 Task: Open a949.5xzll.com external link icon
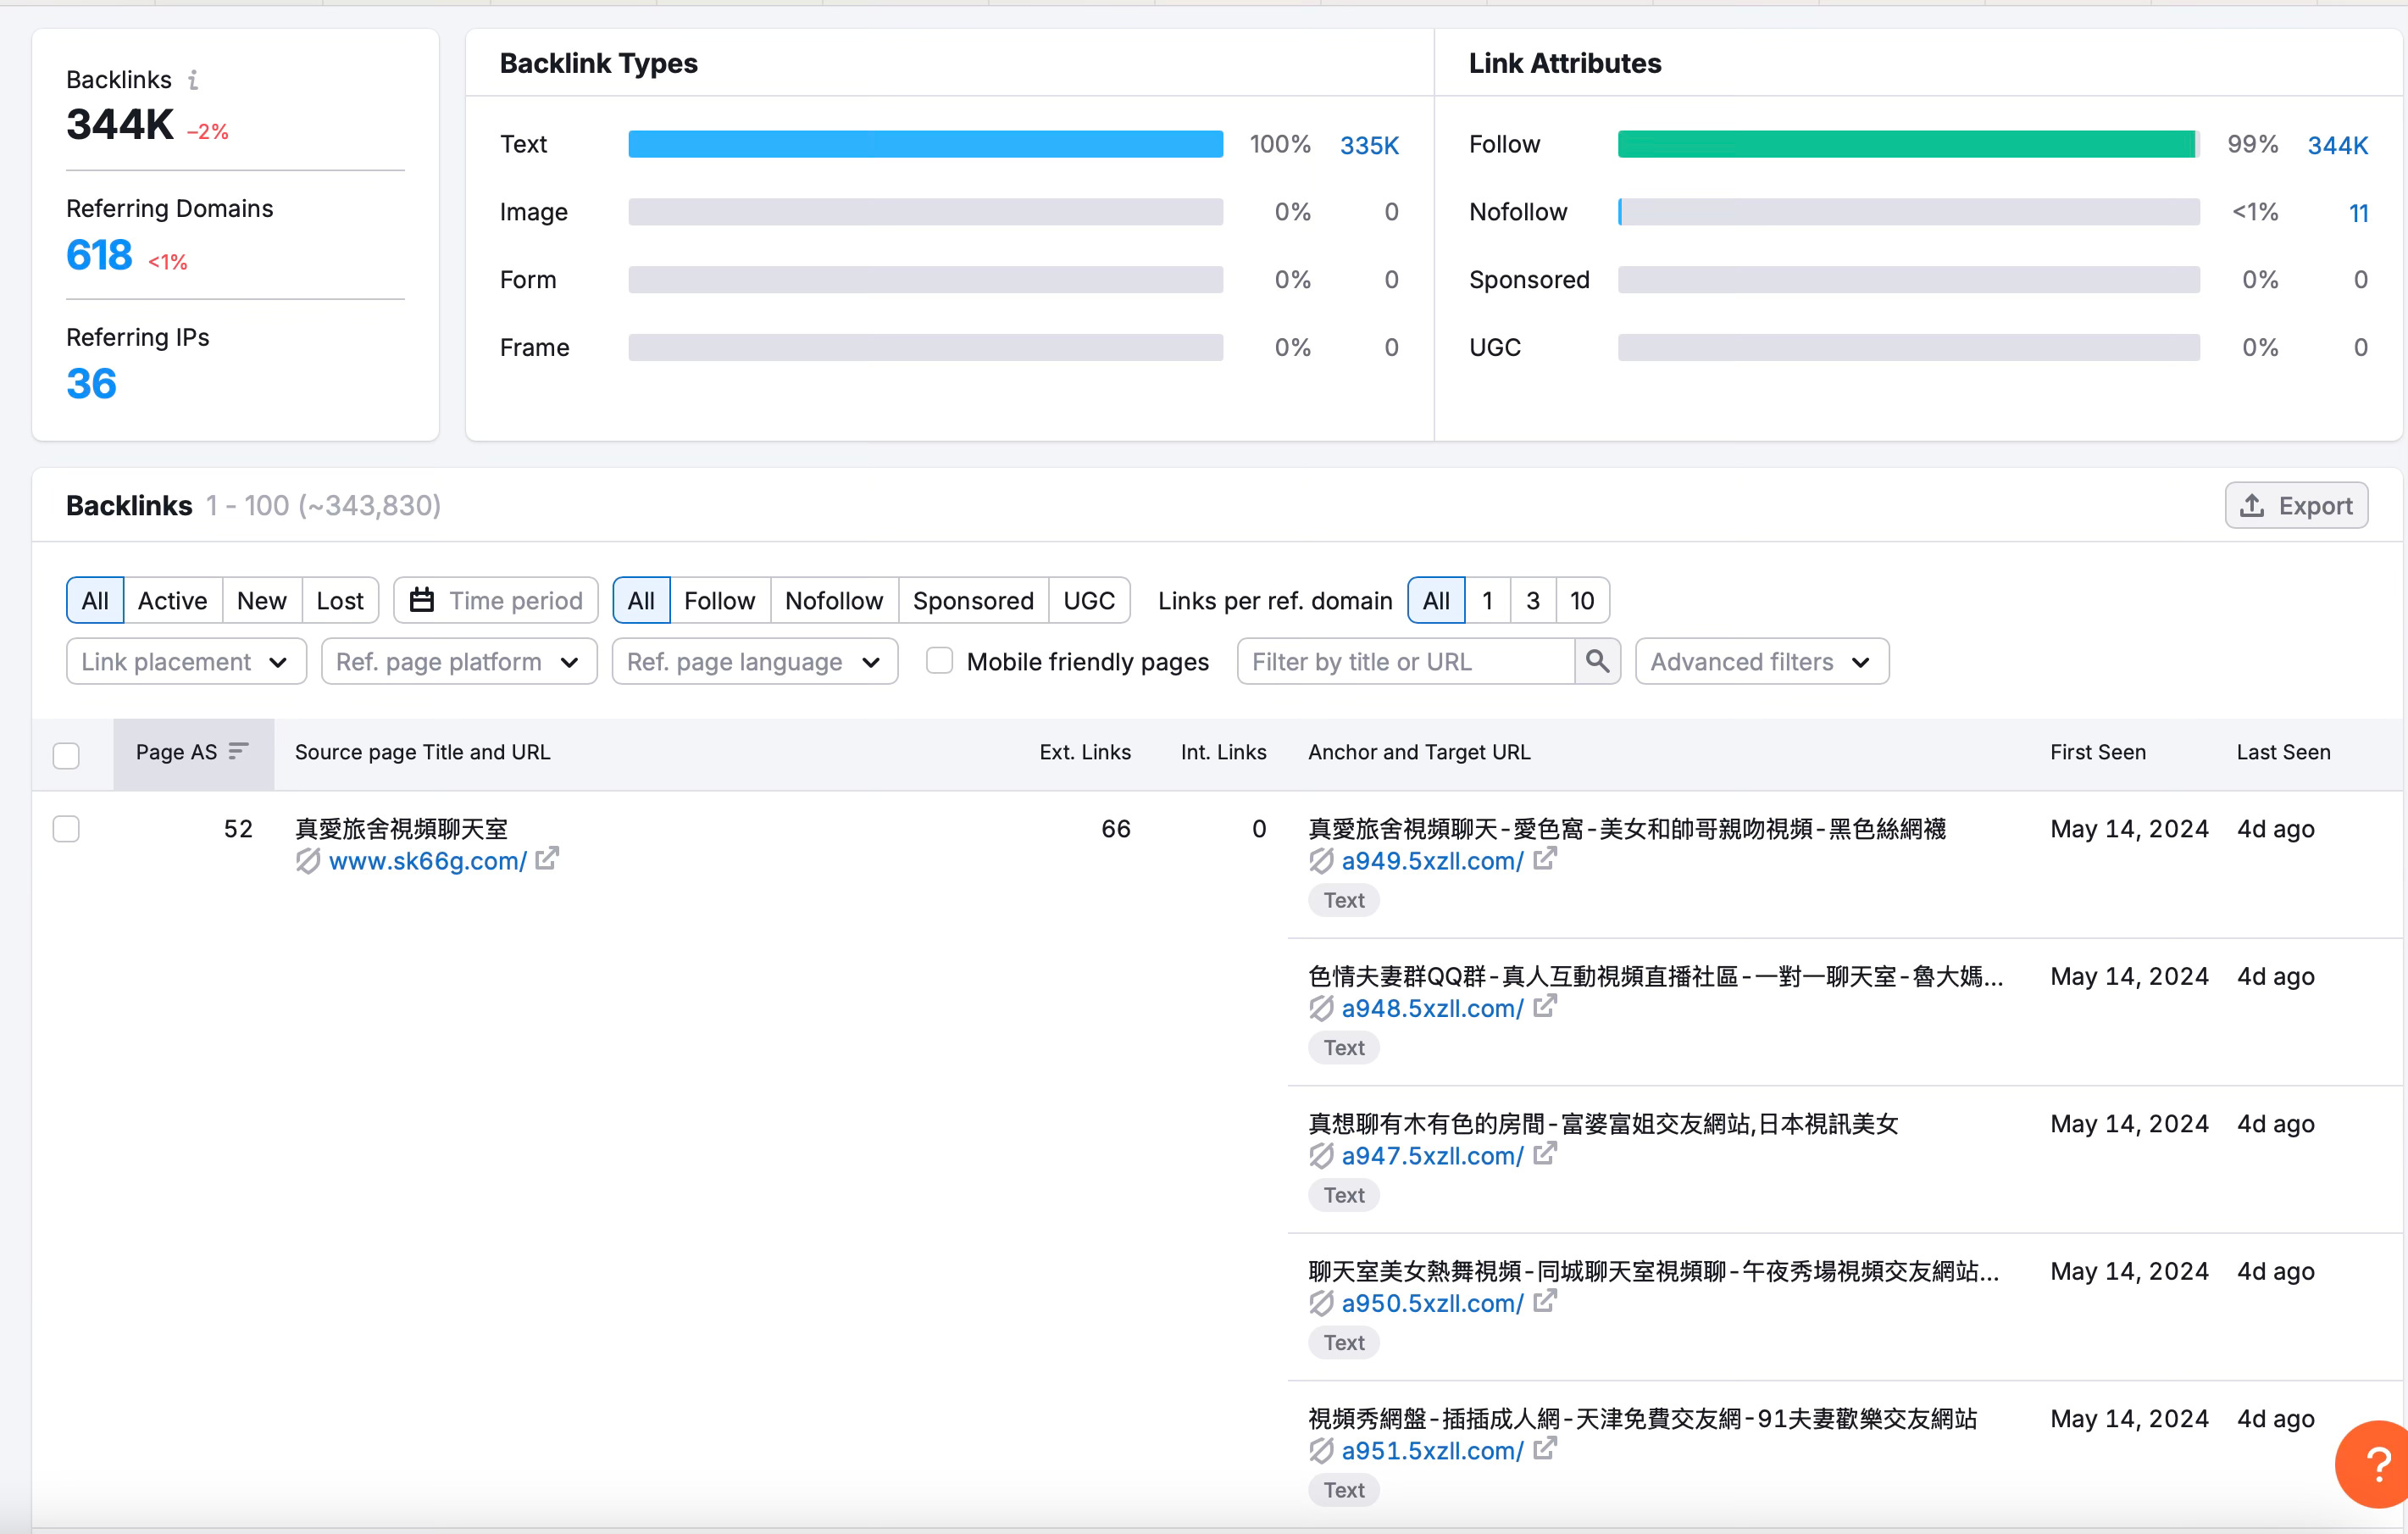1545,859
